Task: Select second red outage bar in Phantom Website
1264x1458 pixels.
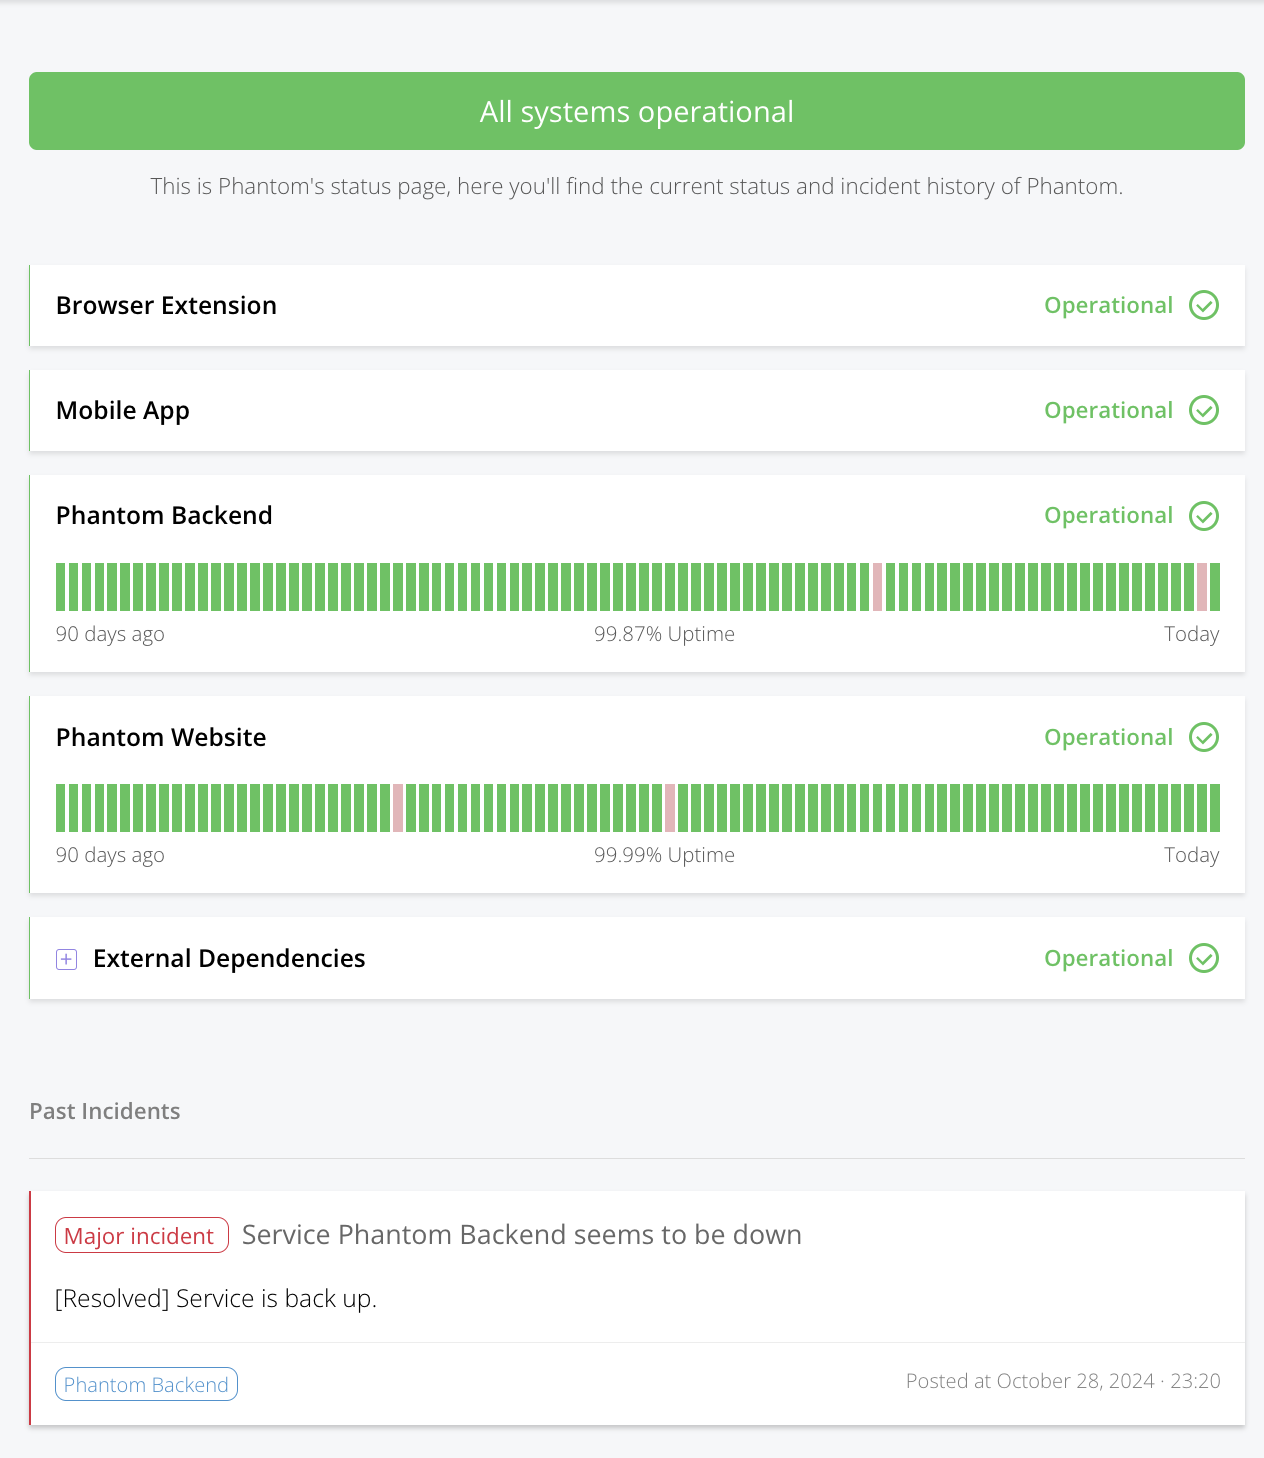Action: pos(670,808)
